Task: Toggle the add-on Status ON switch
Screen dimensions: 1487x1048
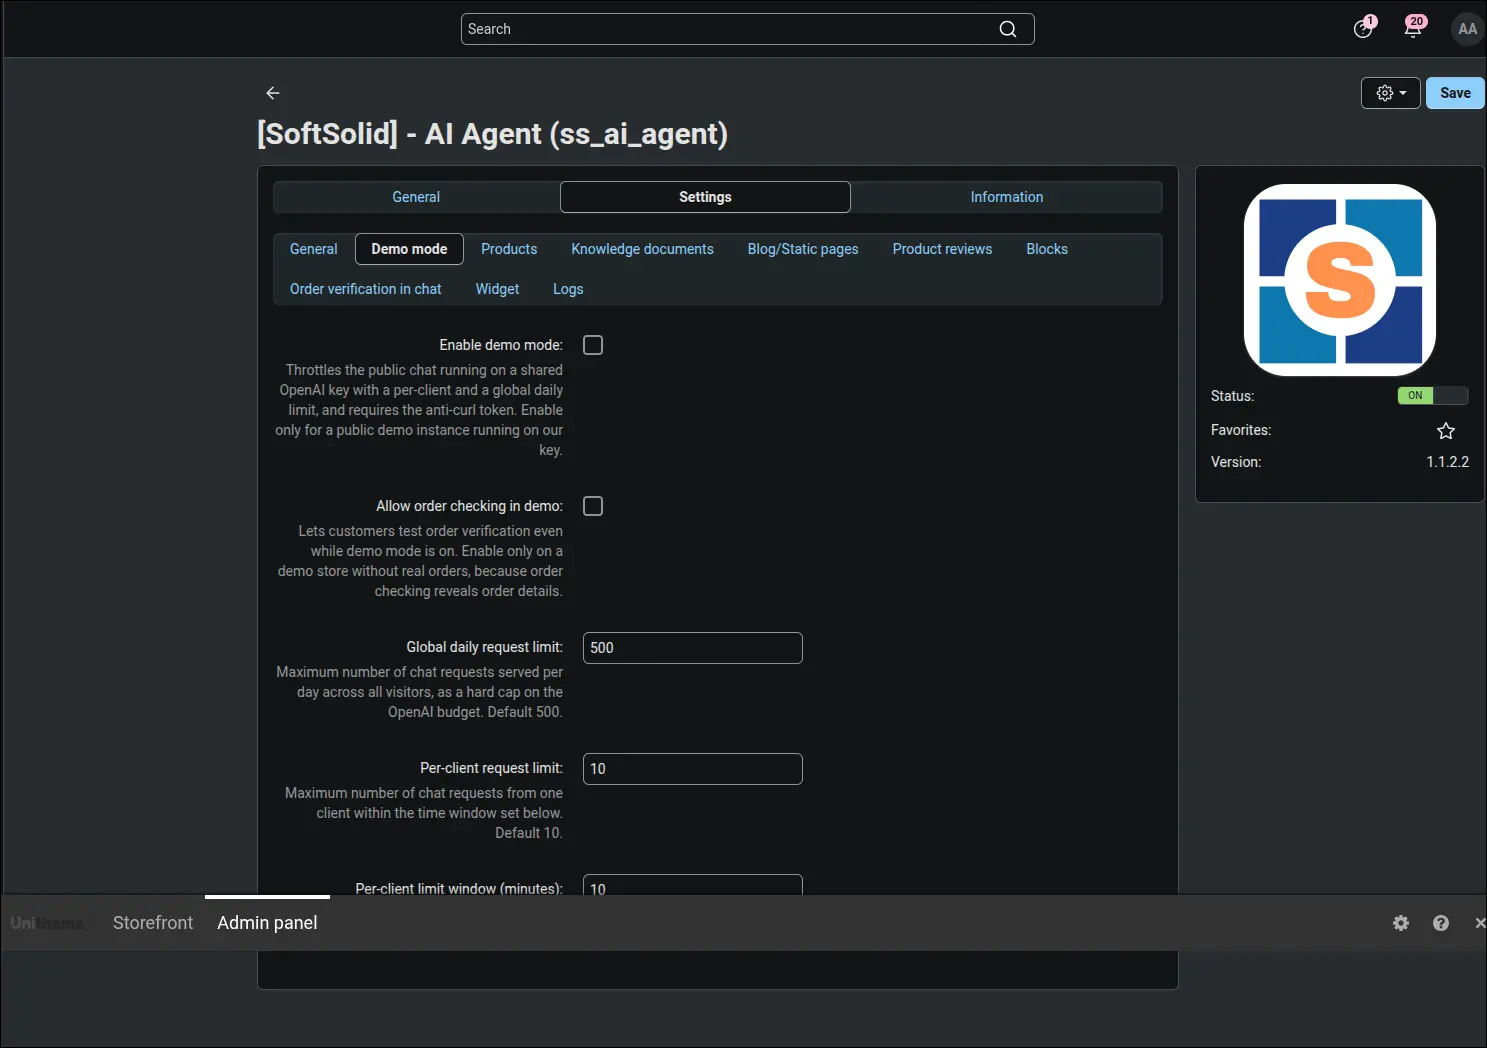Action: tap(1433, 396)
